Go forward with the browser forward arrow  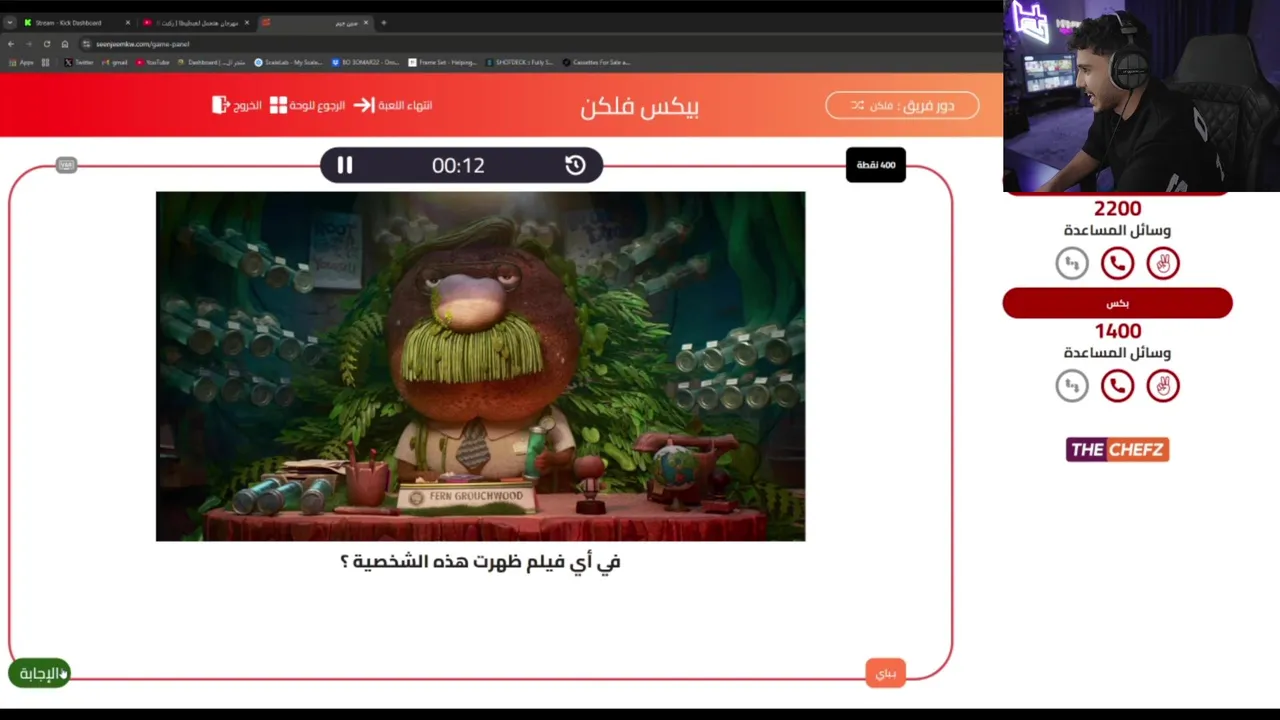pos(28,44)
